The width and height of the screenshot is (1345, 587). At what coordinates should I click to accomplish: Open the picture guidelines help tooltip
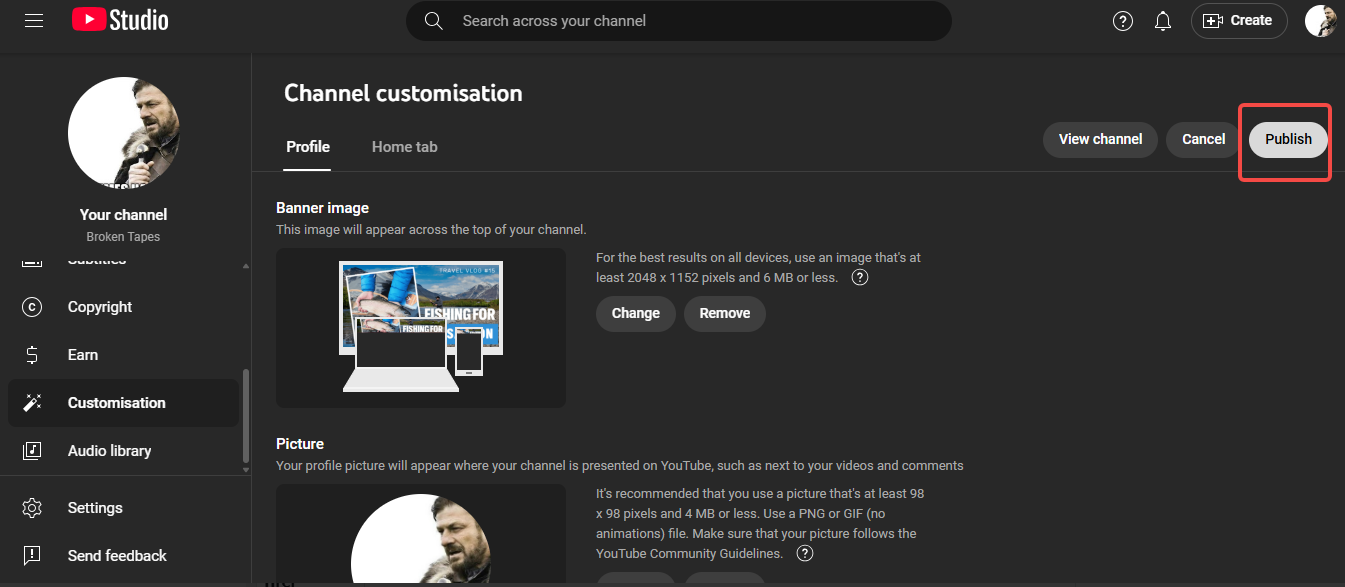(804, 553)
